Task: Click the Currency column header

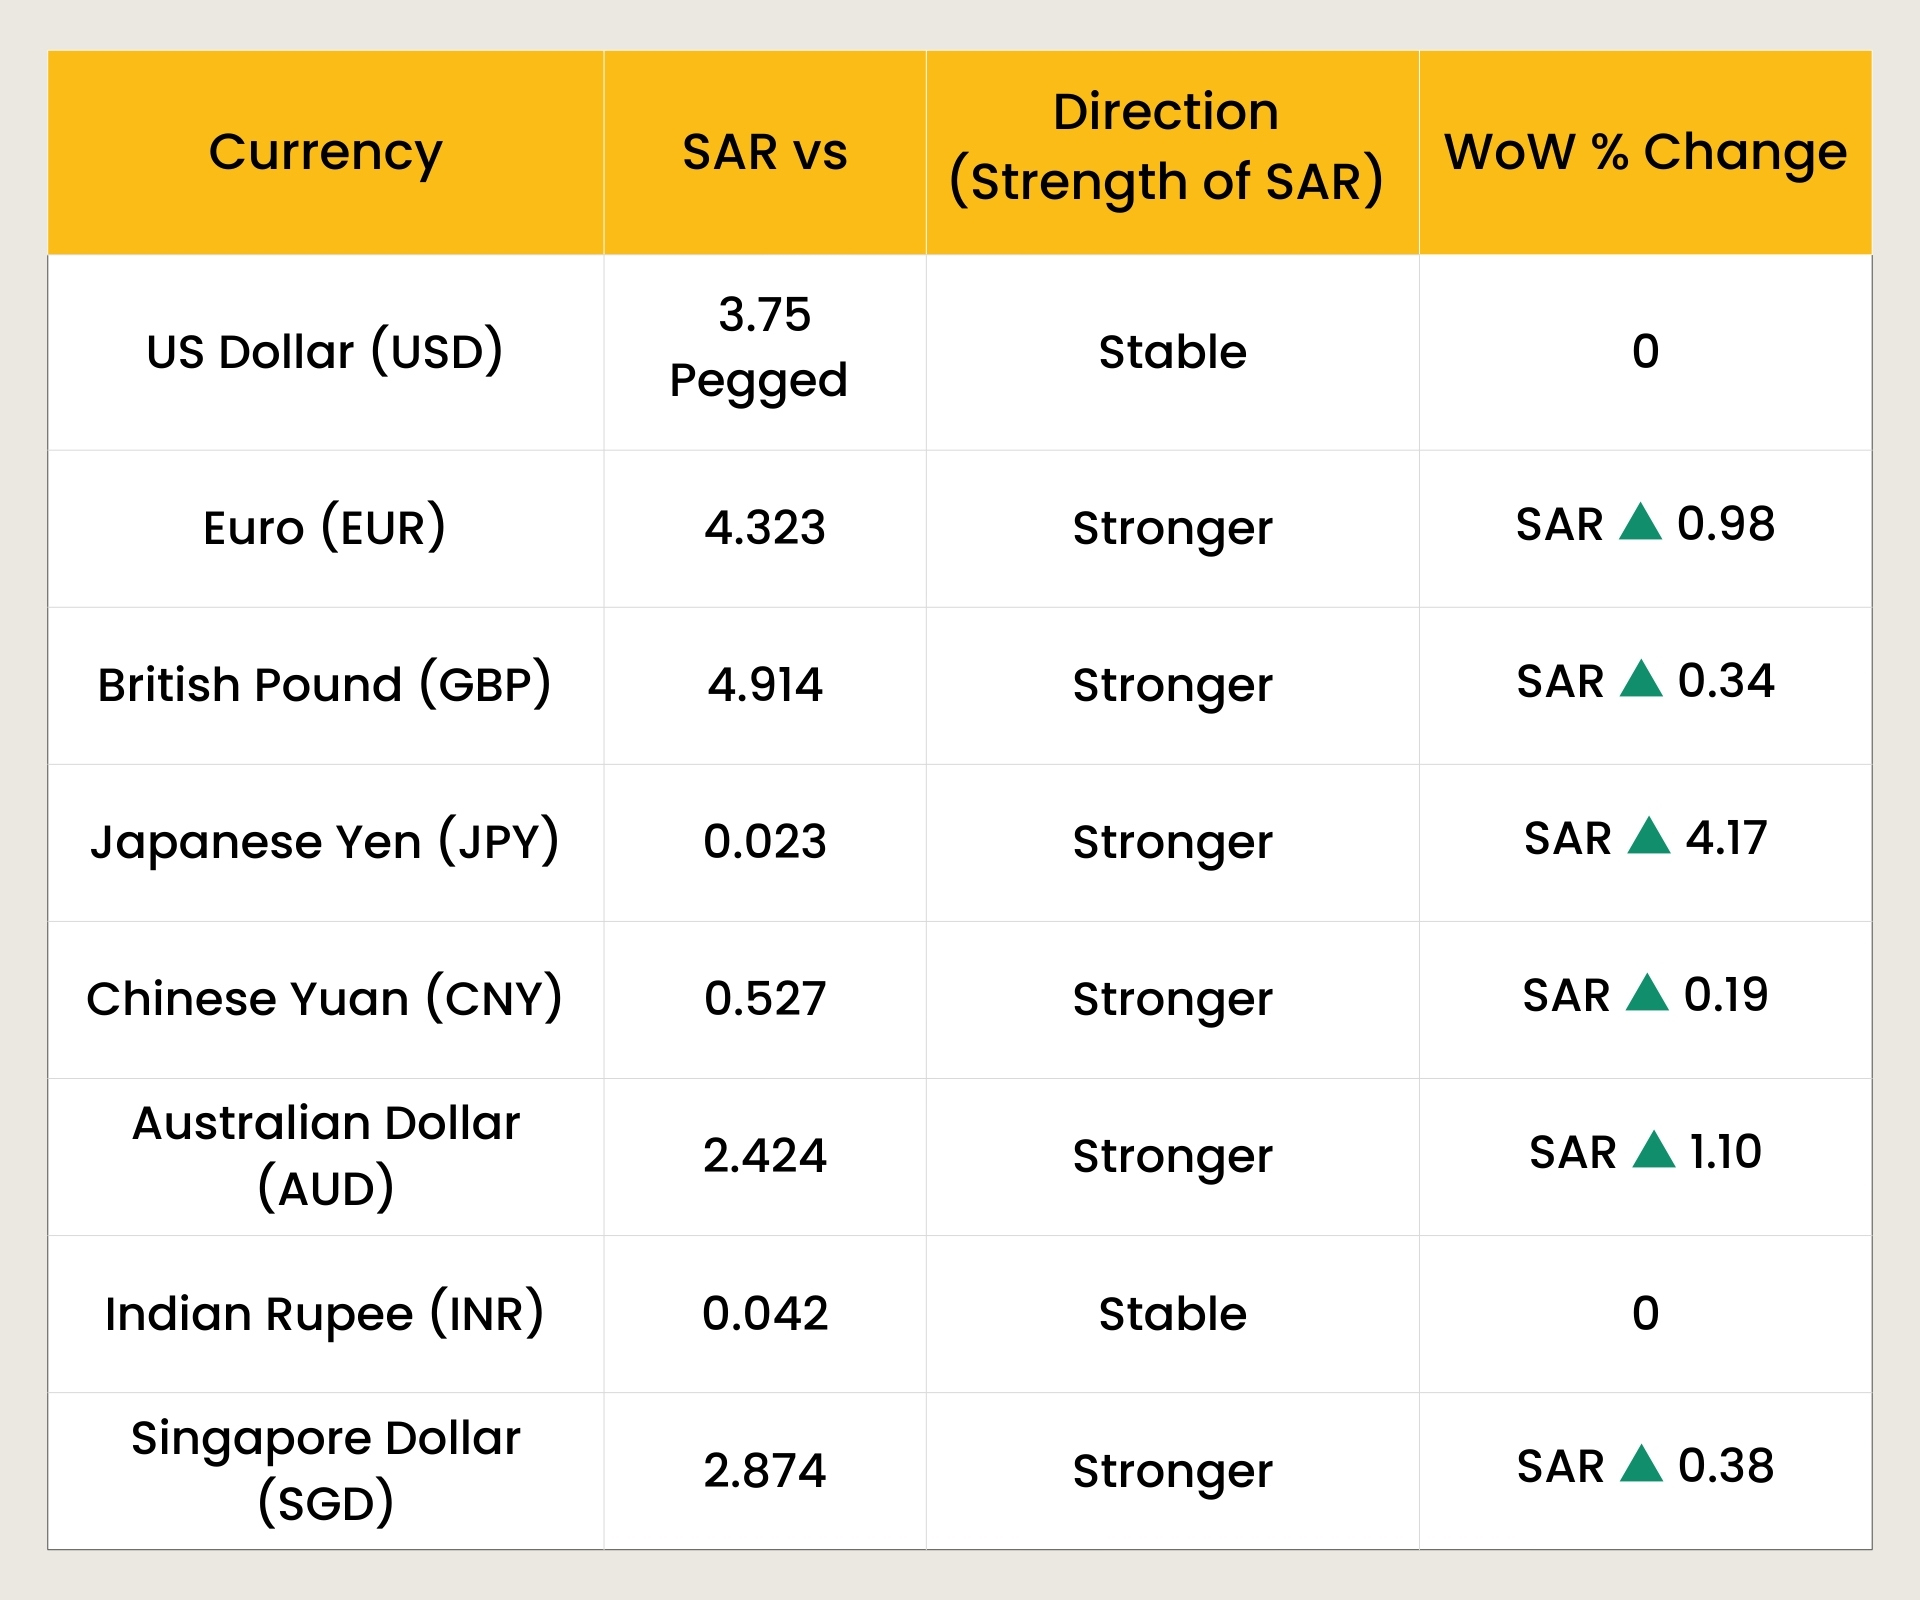Action: click(326, 152)
